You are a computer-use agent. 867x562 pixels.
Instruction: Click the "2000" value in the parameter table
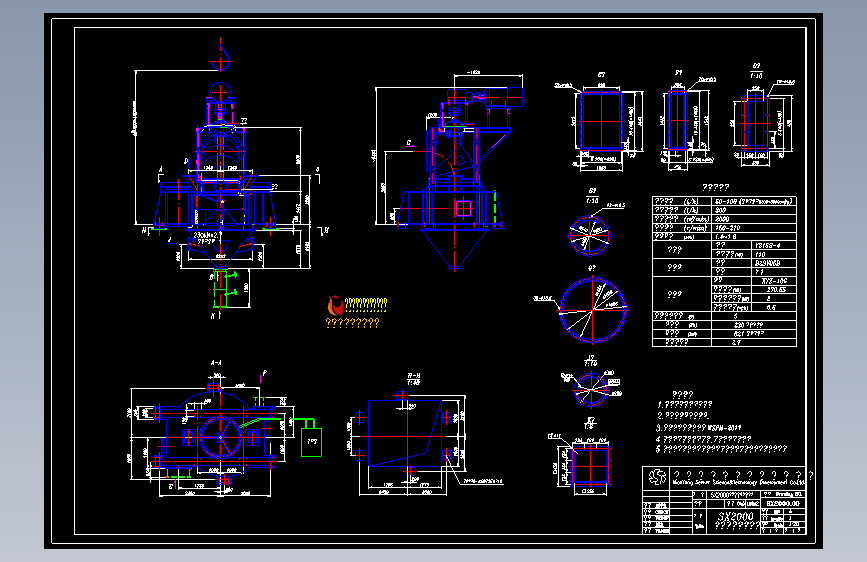[x=722, y=219]
